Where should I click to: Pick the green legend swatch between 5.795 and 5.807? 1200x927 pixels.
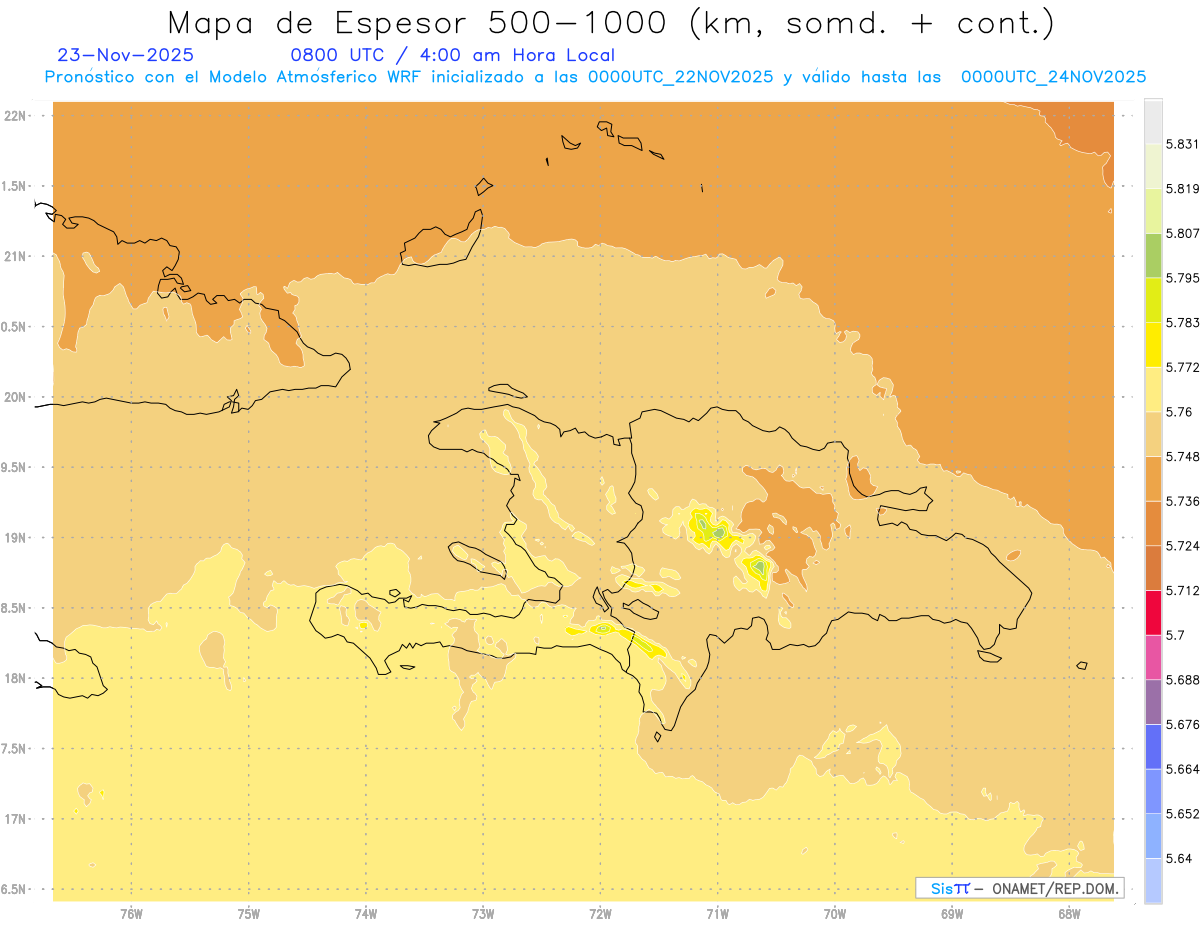tap(1153, 255)
